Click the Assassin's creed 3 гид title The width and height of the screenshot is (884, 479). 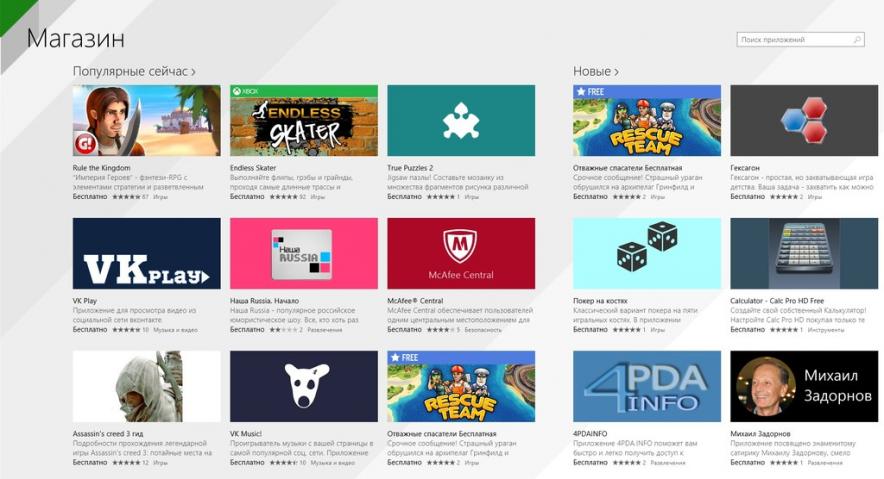pyautogui.click(x=108, y=434)
